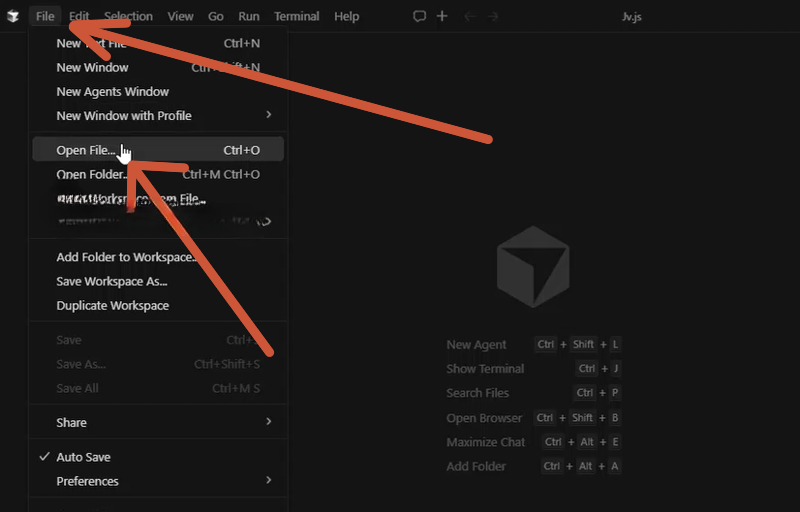Click the disabled Save entry

(158, 340)
